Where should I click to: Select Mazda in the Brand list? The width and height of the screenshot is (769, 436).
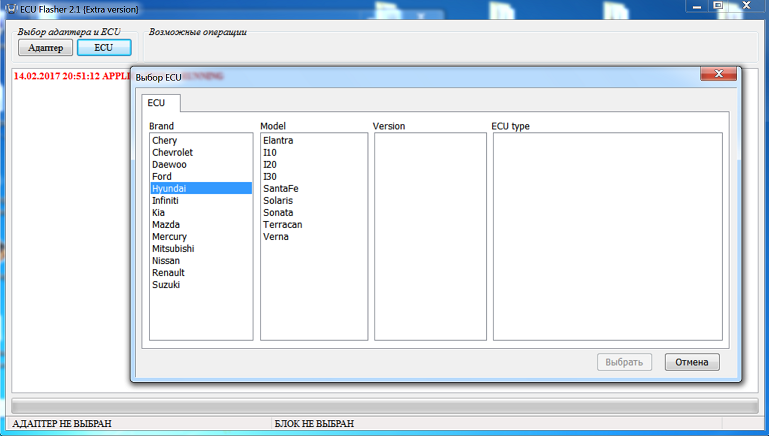201,225
